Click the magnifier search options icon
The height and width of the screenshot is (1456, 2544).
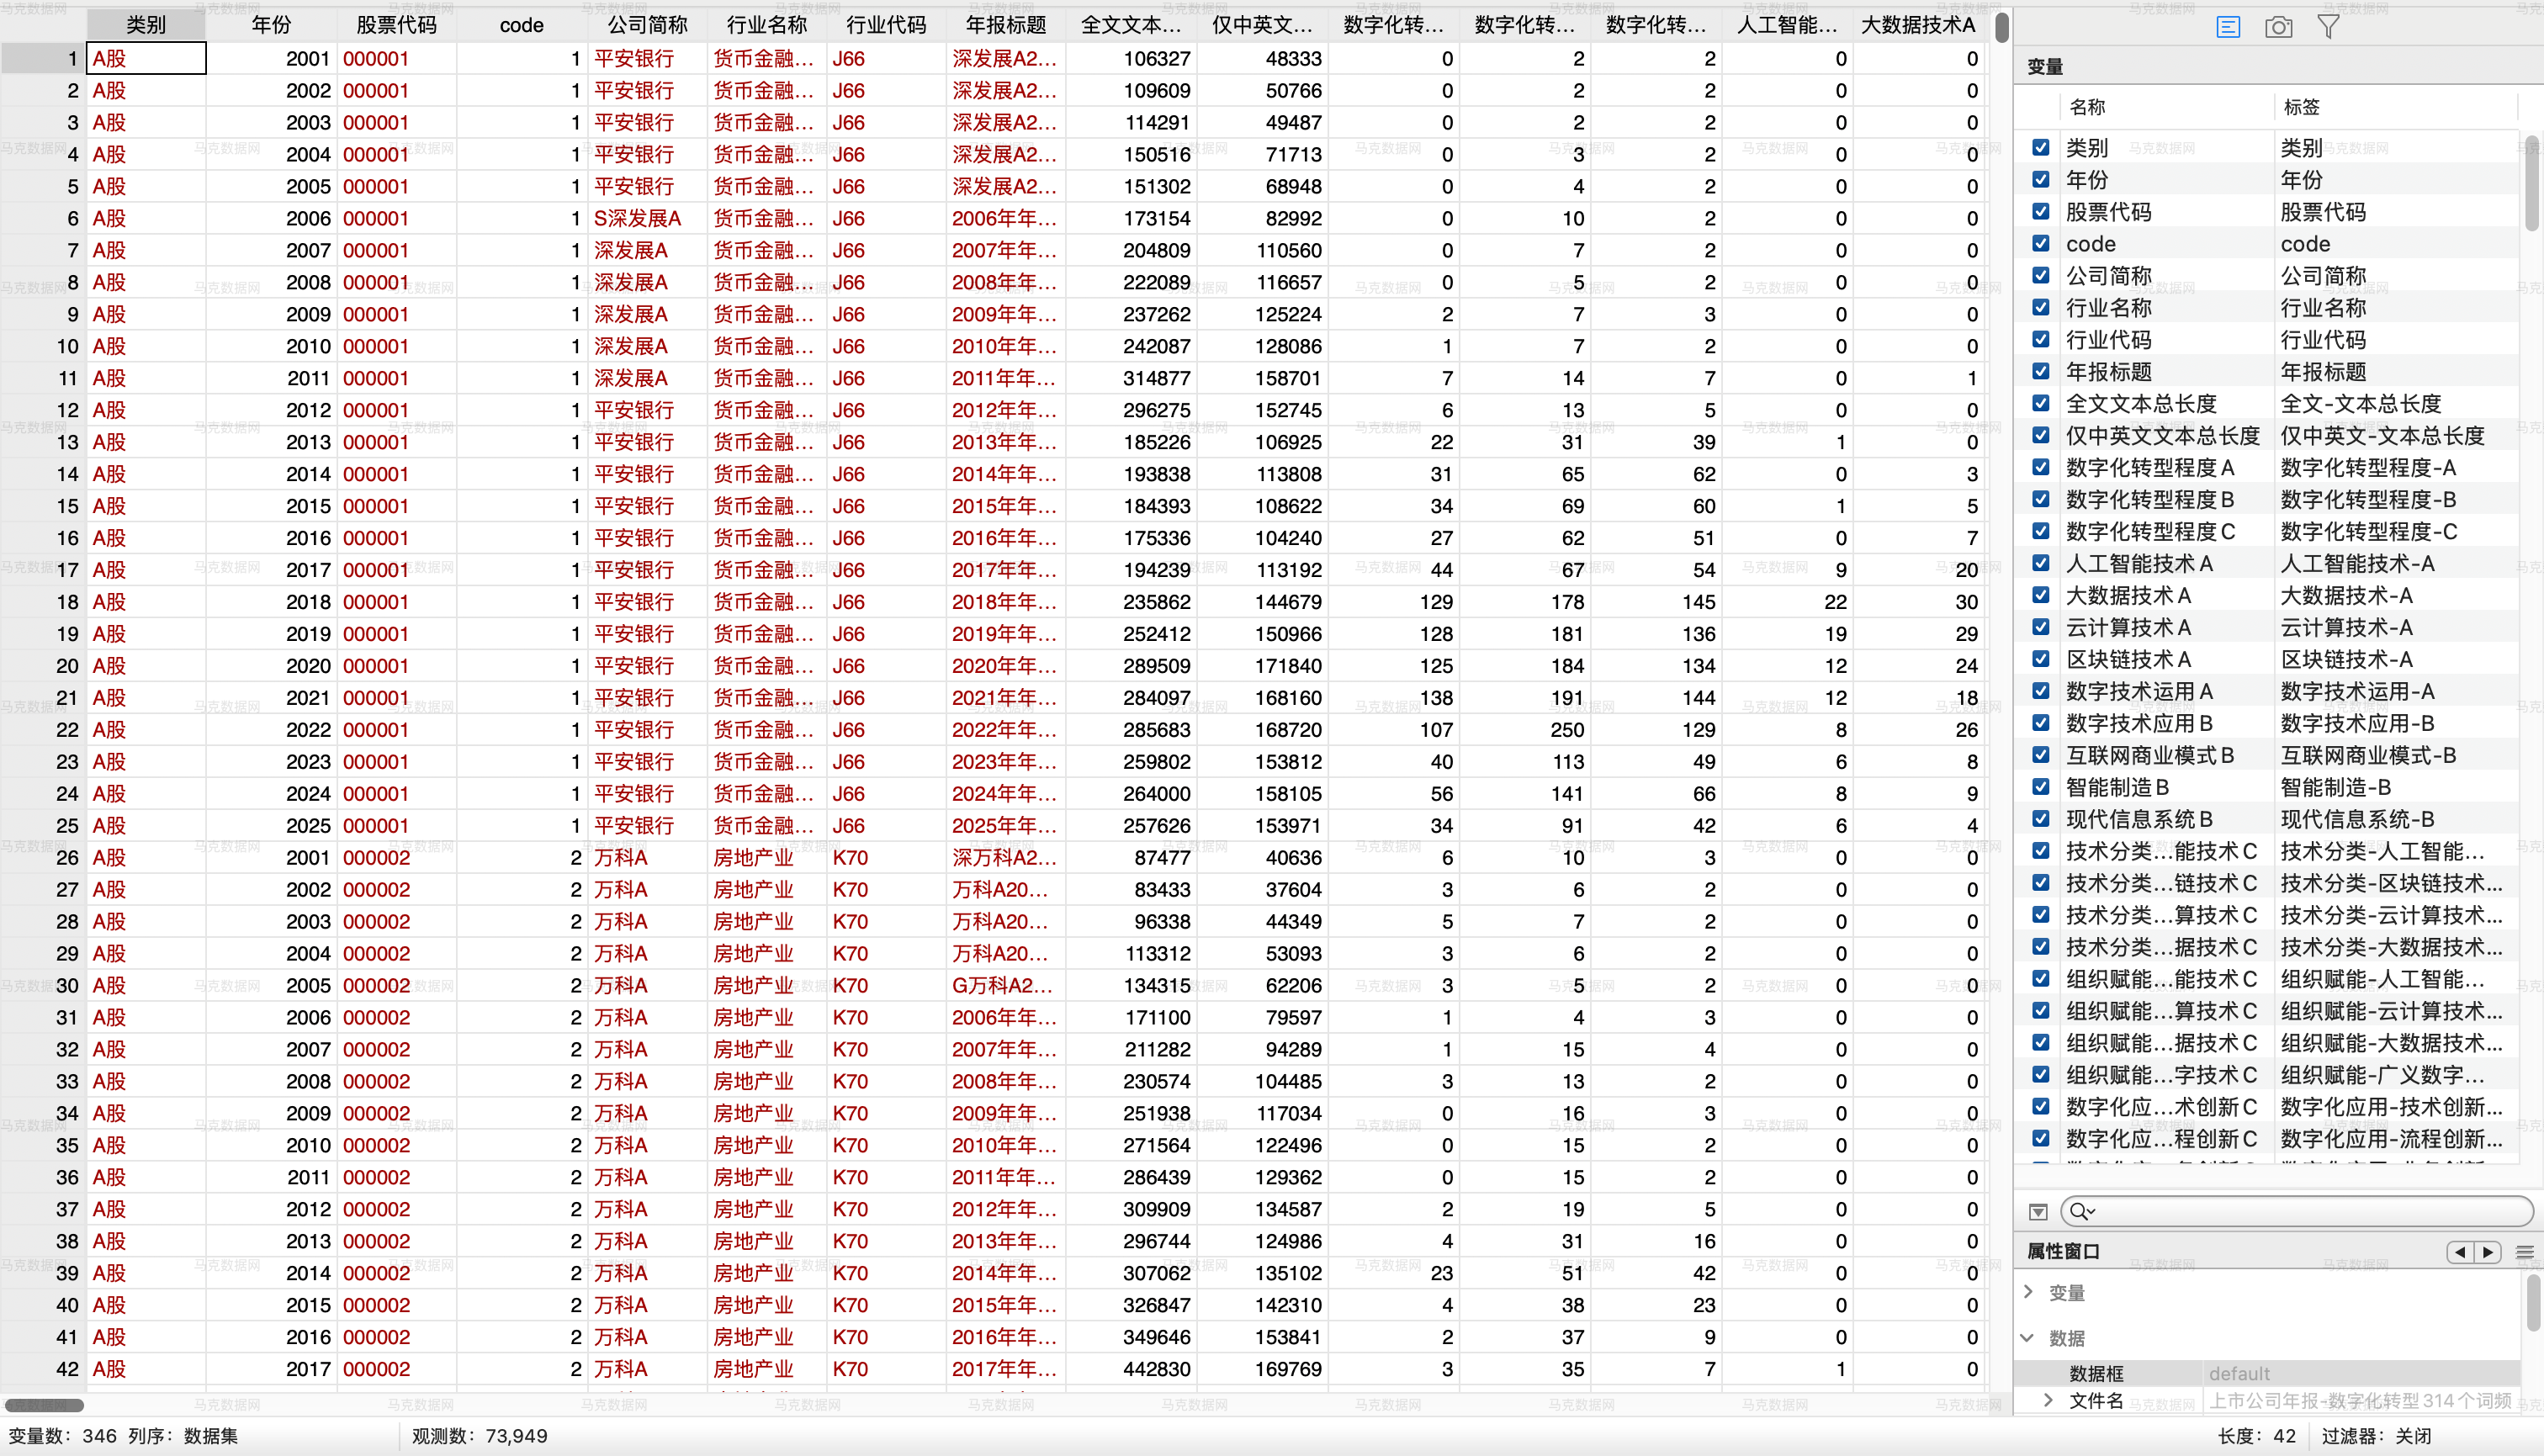pos(2081,1212)
